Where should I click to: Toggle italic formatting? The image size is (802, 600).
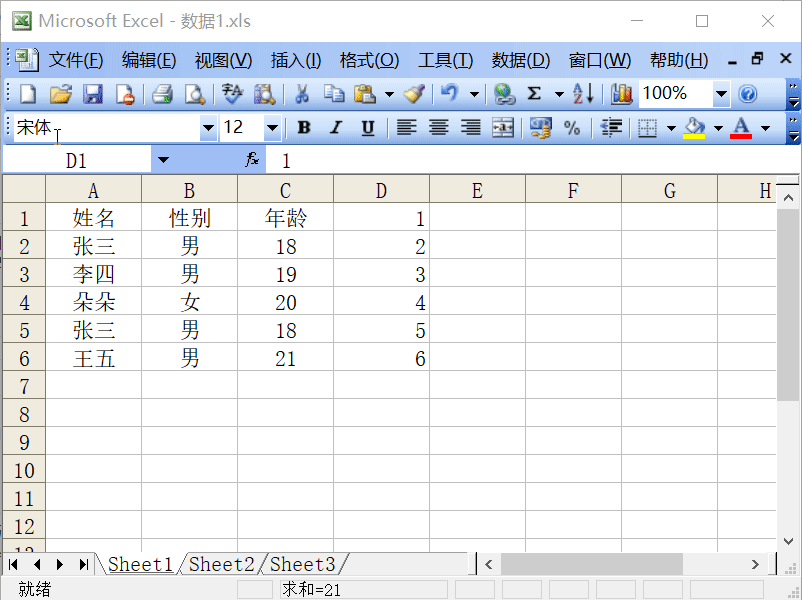pos(336,128)
